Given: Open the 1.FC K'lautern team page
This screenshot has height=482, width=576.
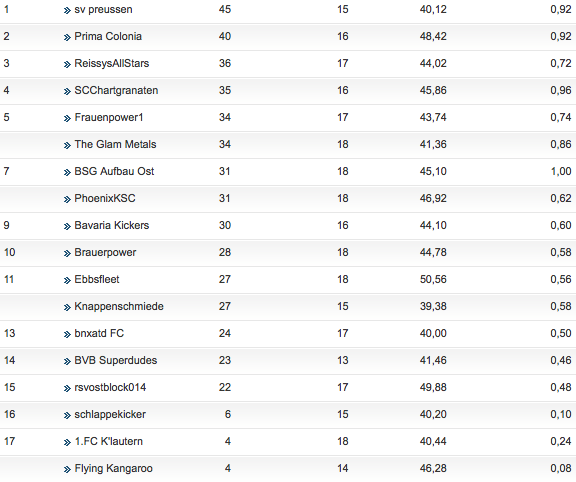Looking at the screenshot, I should 108,441.
